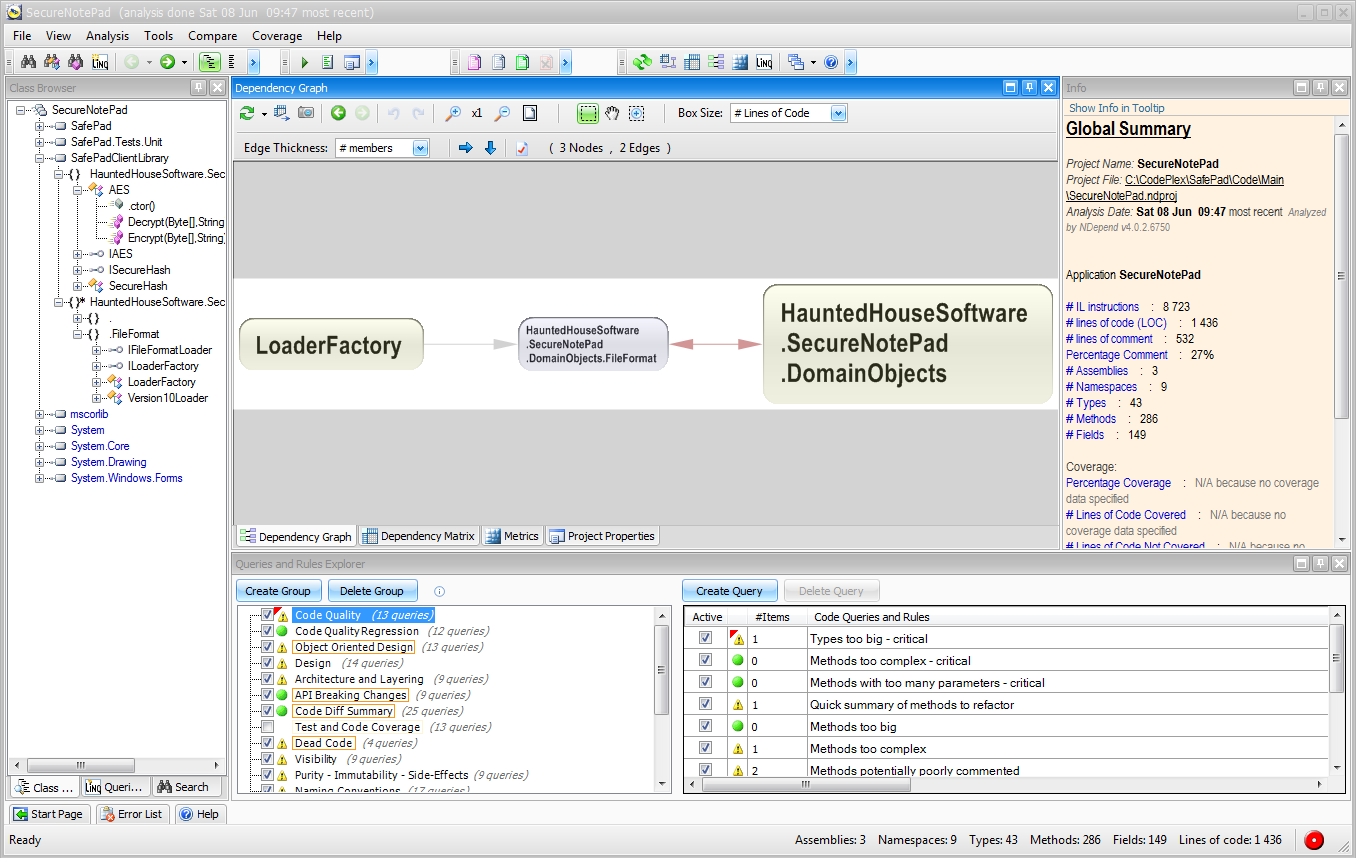Click the red status circle in status bar
The width and height of the screenshot is (1356, 858).
(x=1314, y=840)
